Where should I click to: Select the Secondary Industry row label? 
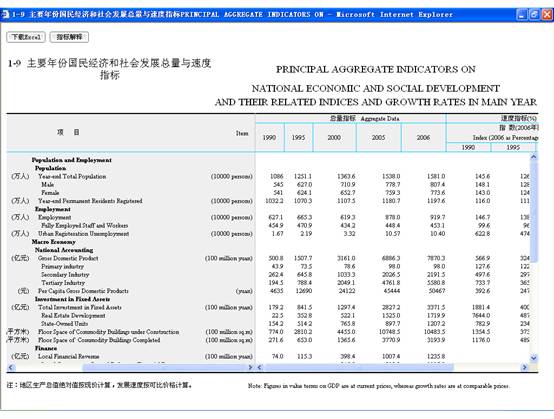[x=65, y=275]
